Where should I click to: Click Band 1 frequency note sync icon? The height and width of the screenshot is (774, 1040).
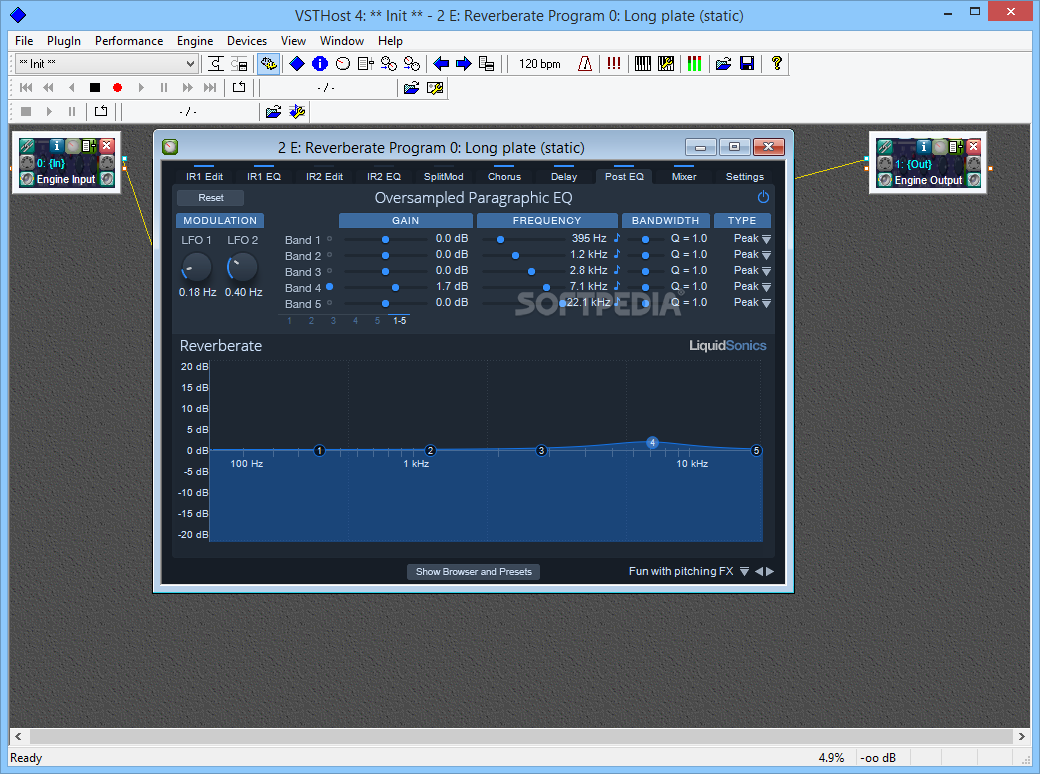click(x=617, y=238)
